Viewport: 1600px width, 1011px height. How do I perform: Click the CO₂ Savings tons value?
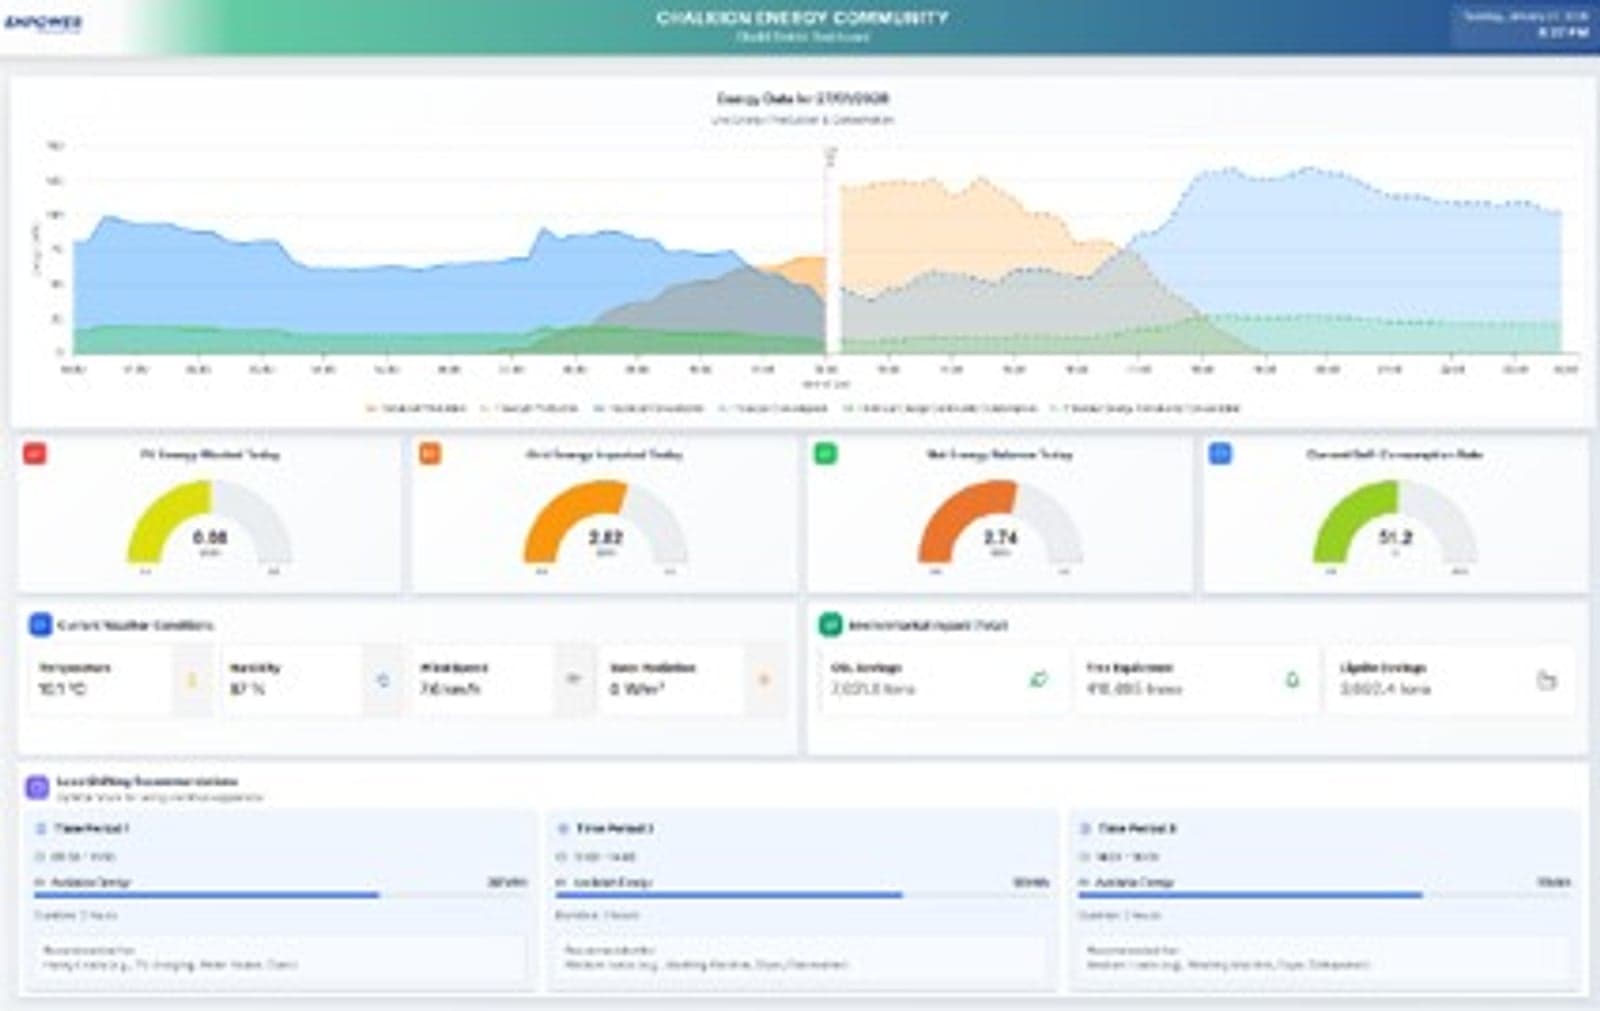pyautogui.click(x=873, y=689)
